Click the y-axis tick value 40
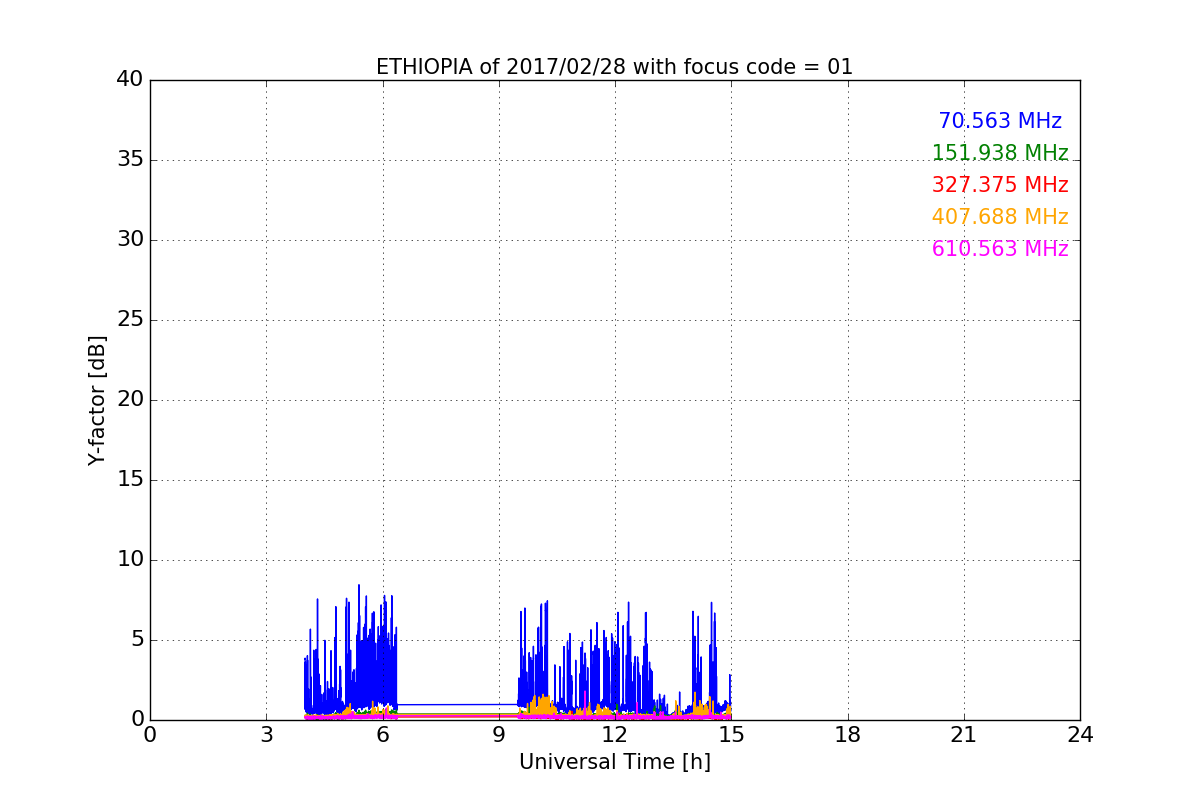Viewport: 1200px width, 800px height. [130, 80]
